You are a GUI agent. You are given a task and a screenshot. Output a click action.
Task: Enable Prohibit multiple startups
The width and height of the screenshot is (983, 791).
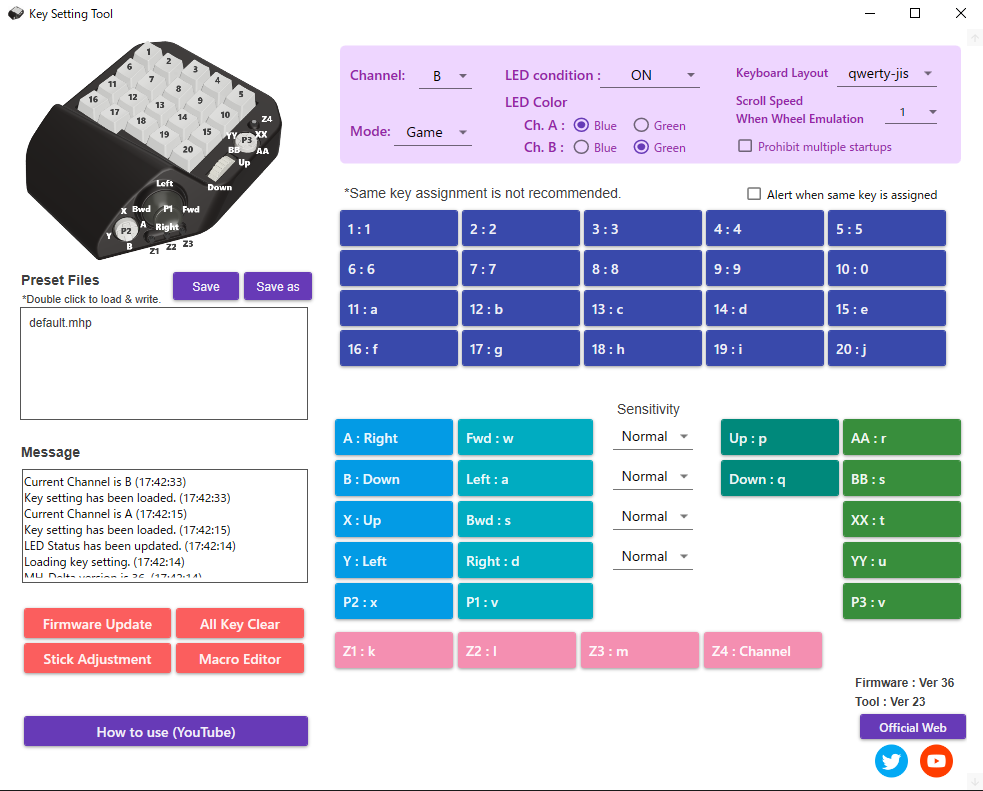(744, 146)
